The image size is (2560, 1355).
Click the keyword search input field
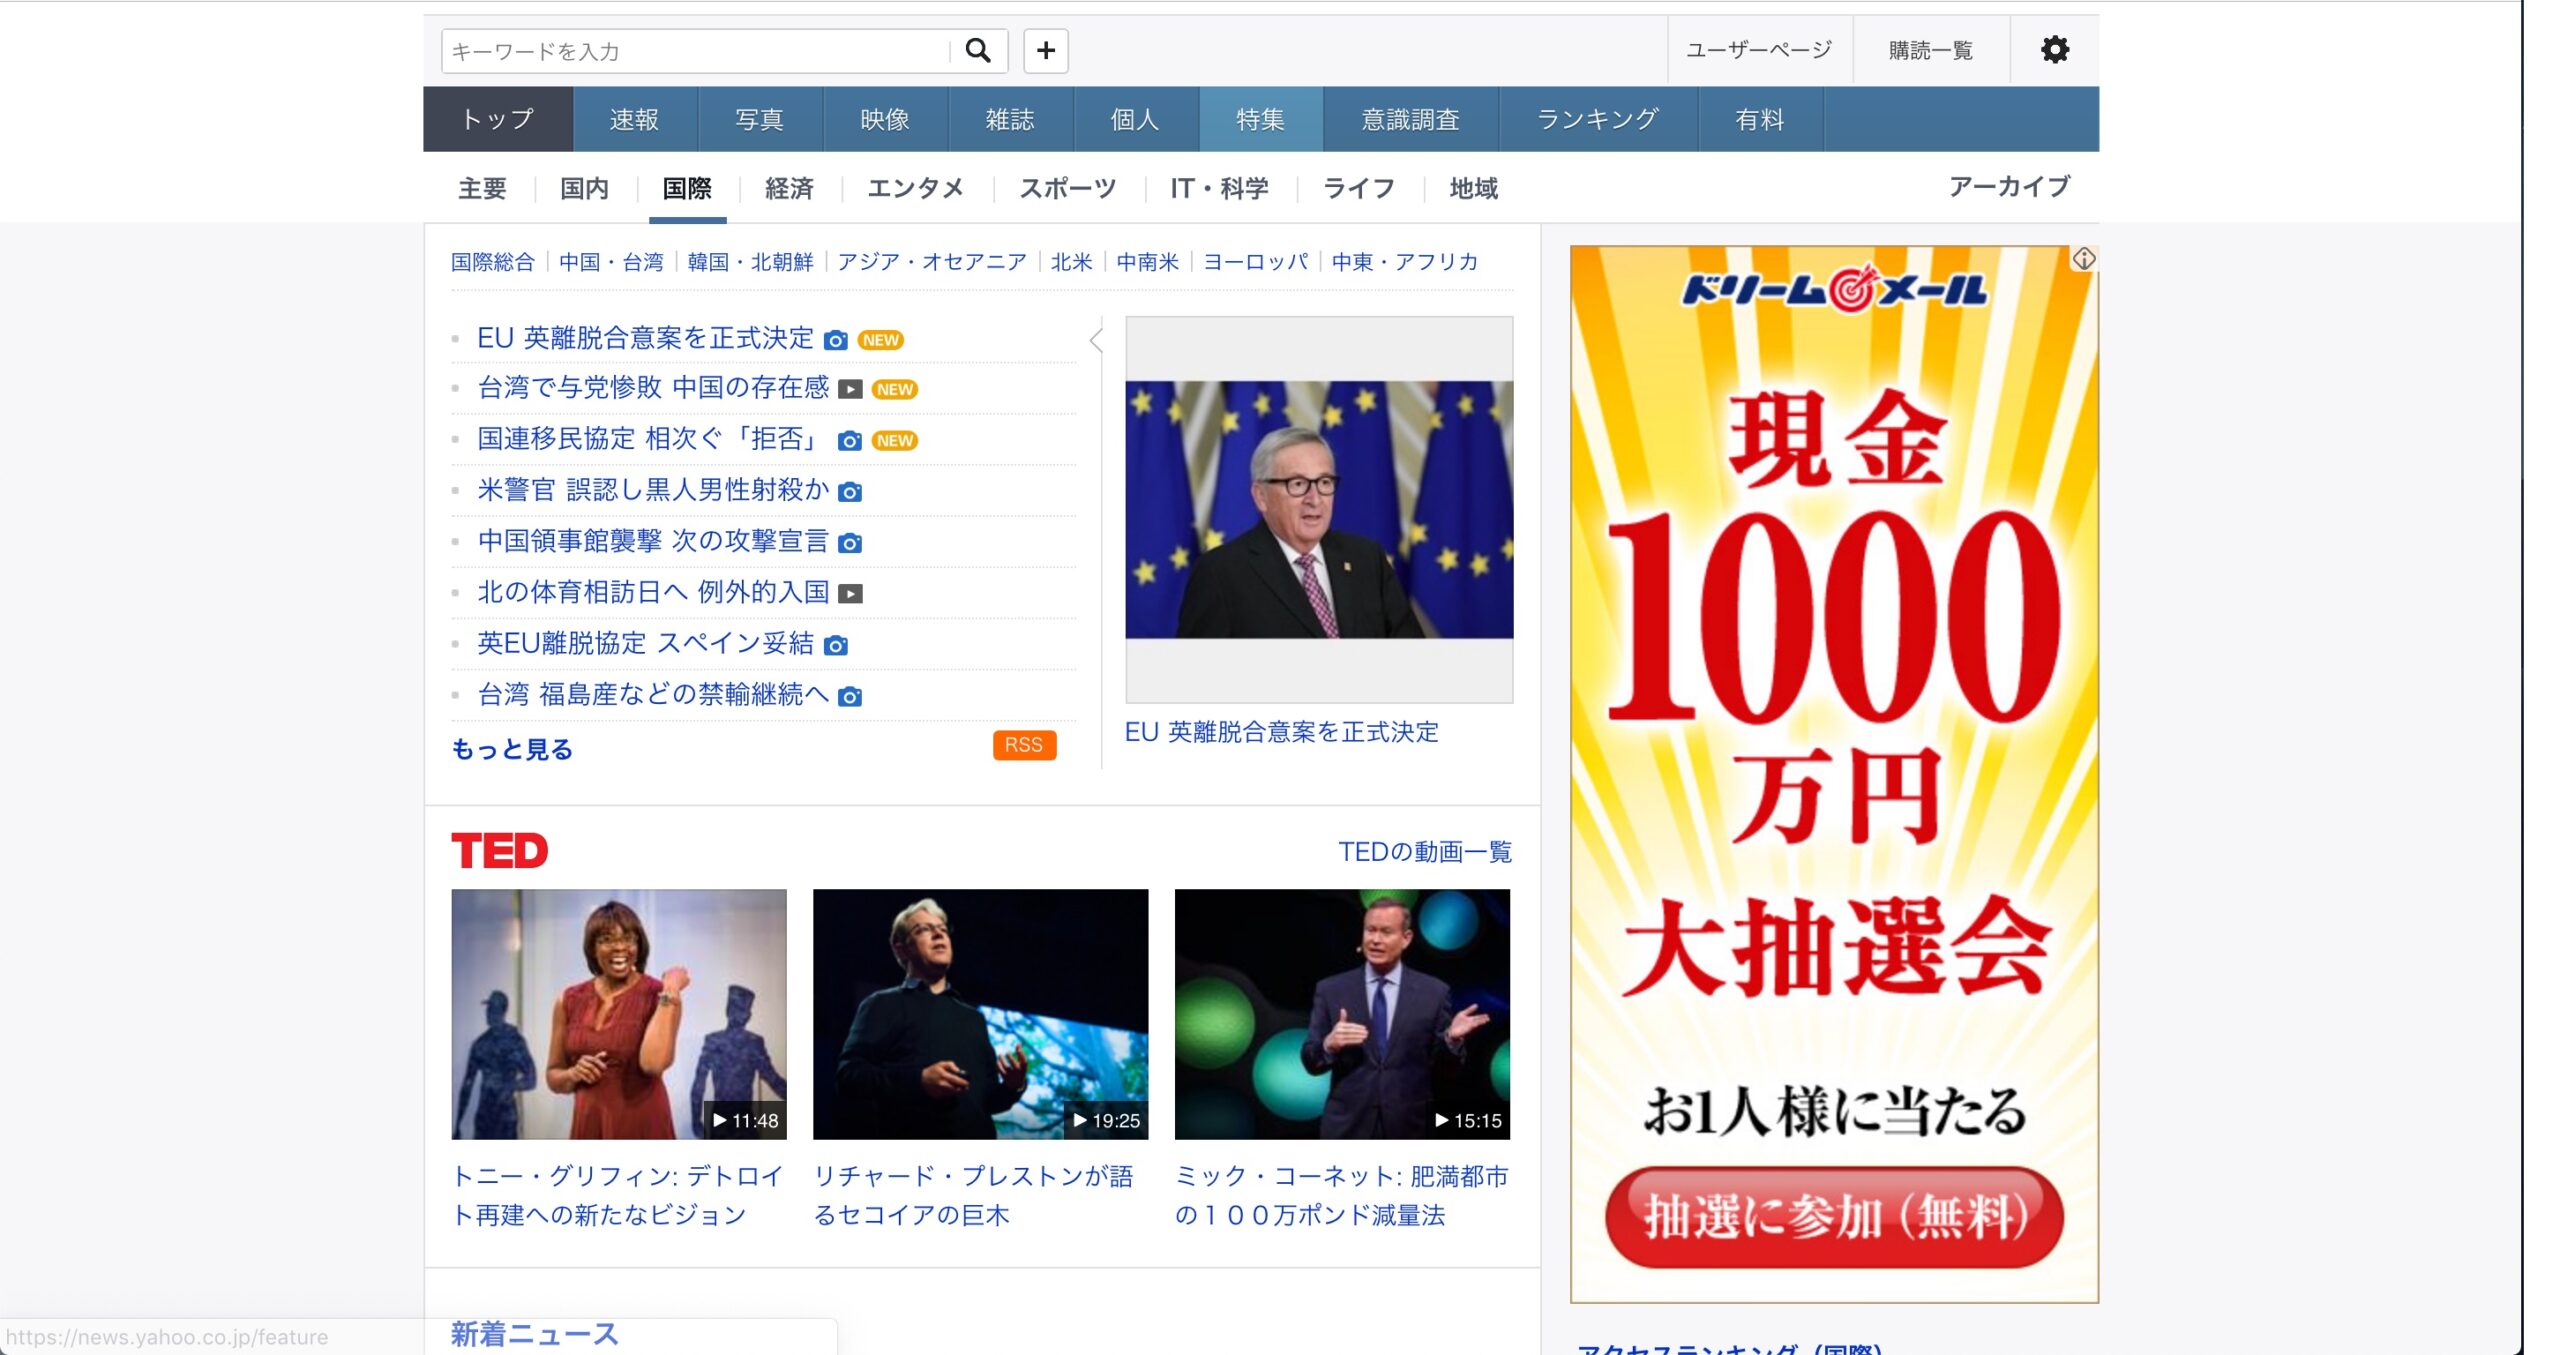click(x=695, y=51)
